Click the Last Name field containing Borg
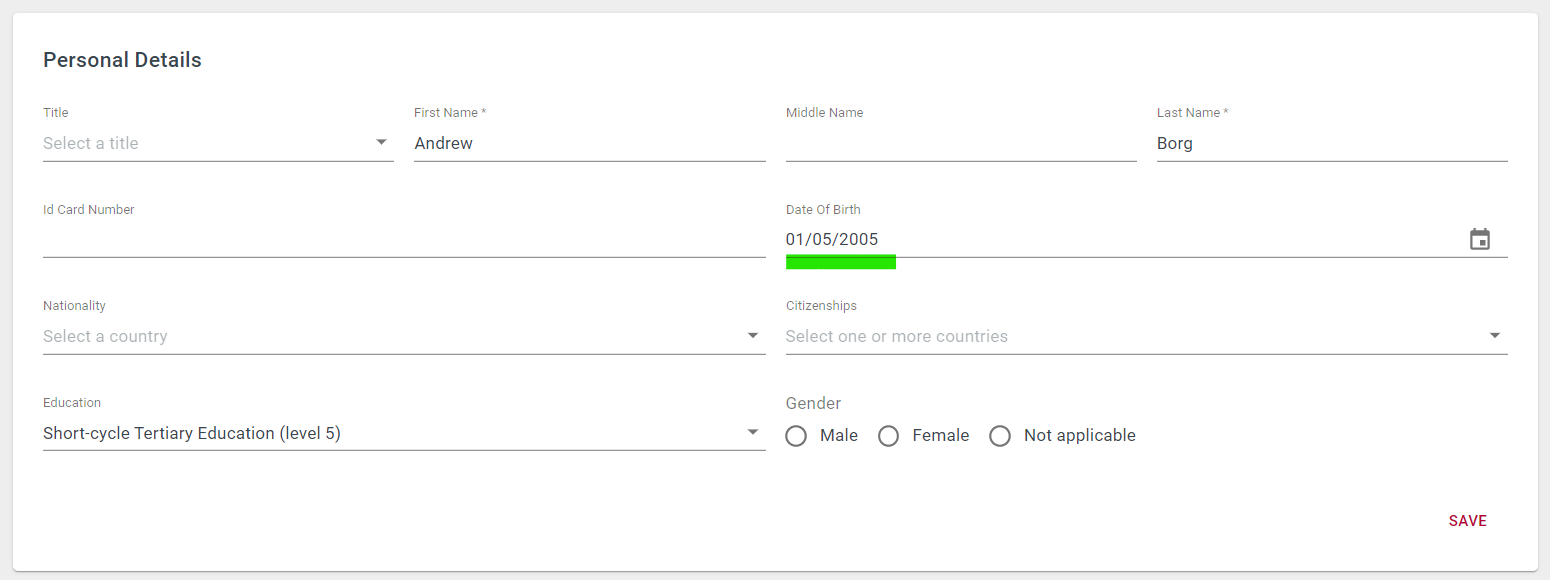1550x580 pixels. [x=1332, y=143]
